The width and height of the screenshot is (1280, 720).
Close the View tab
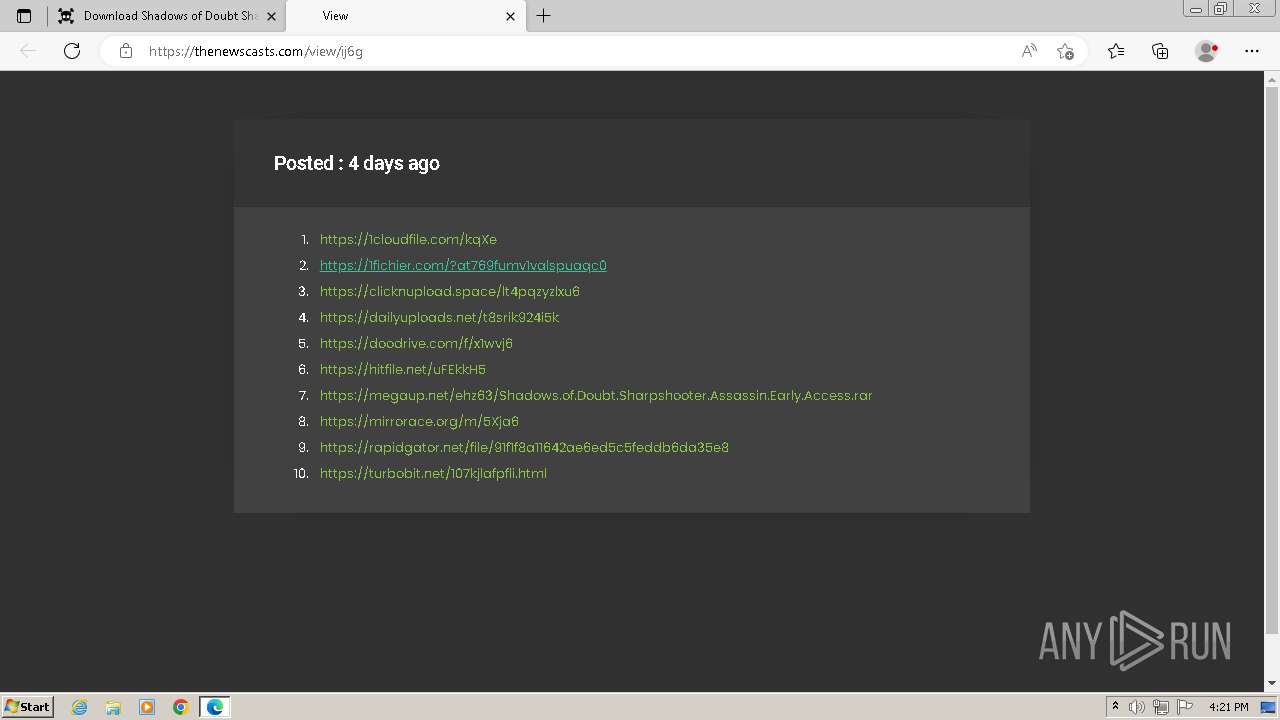coord(511,16)
